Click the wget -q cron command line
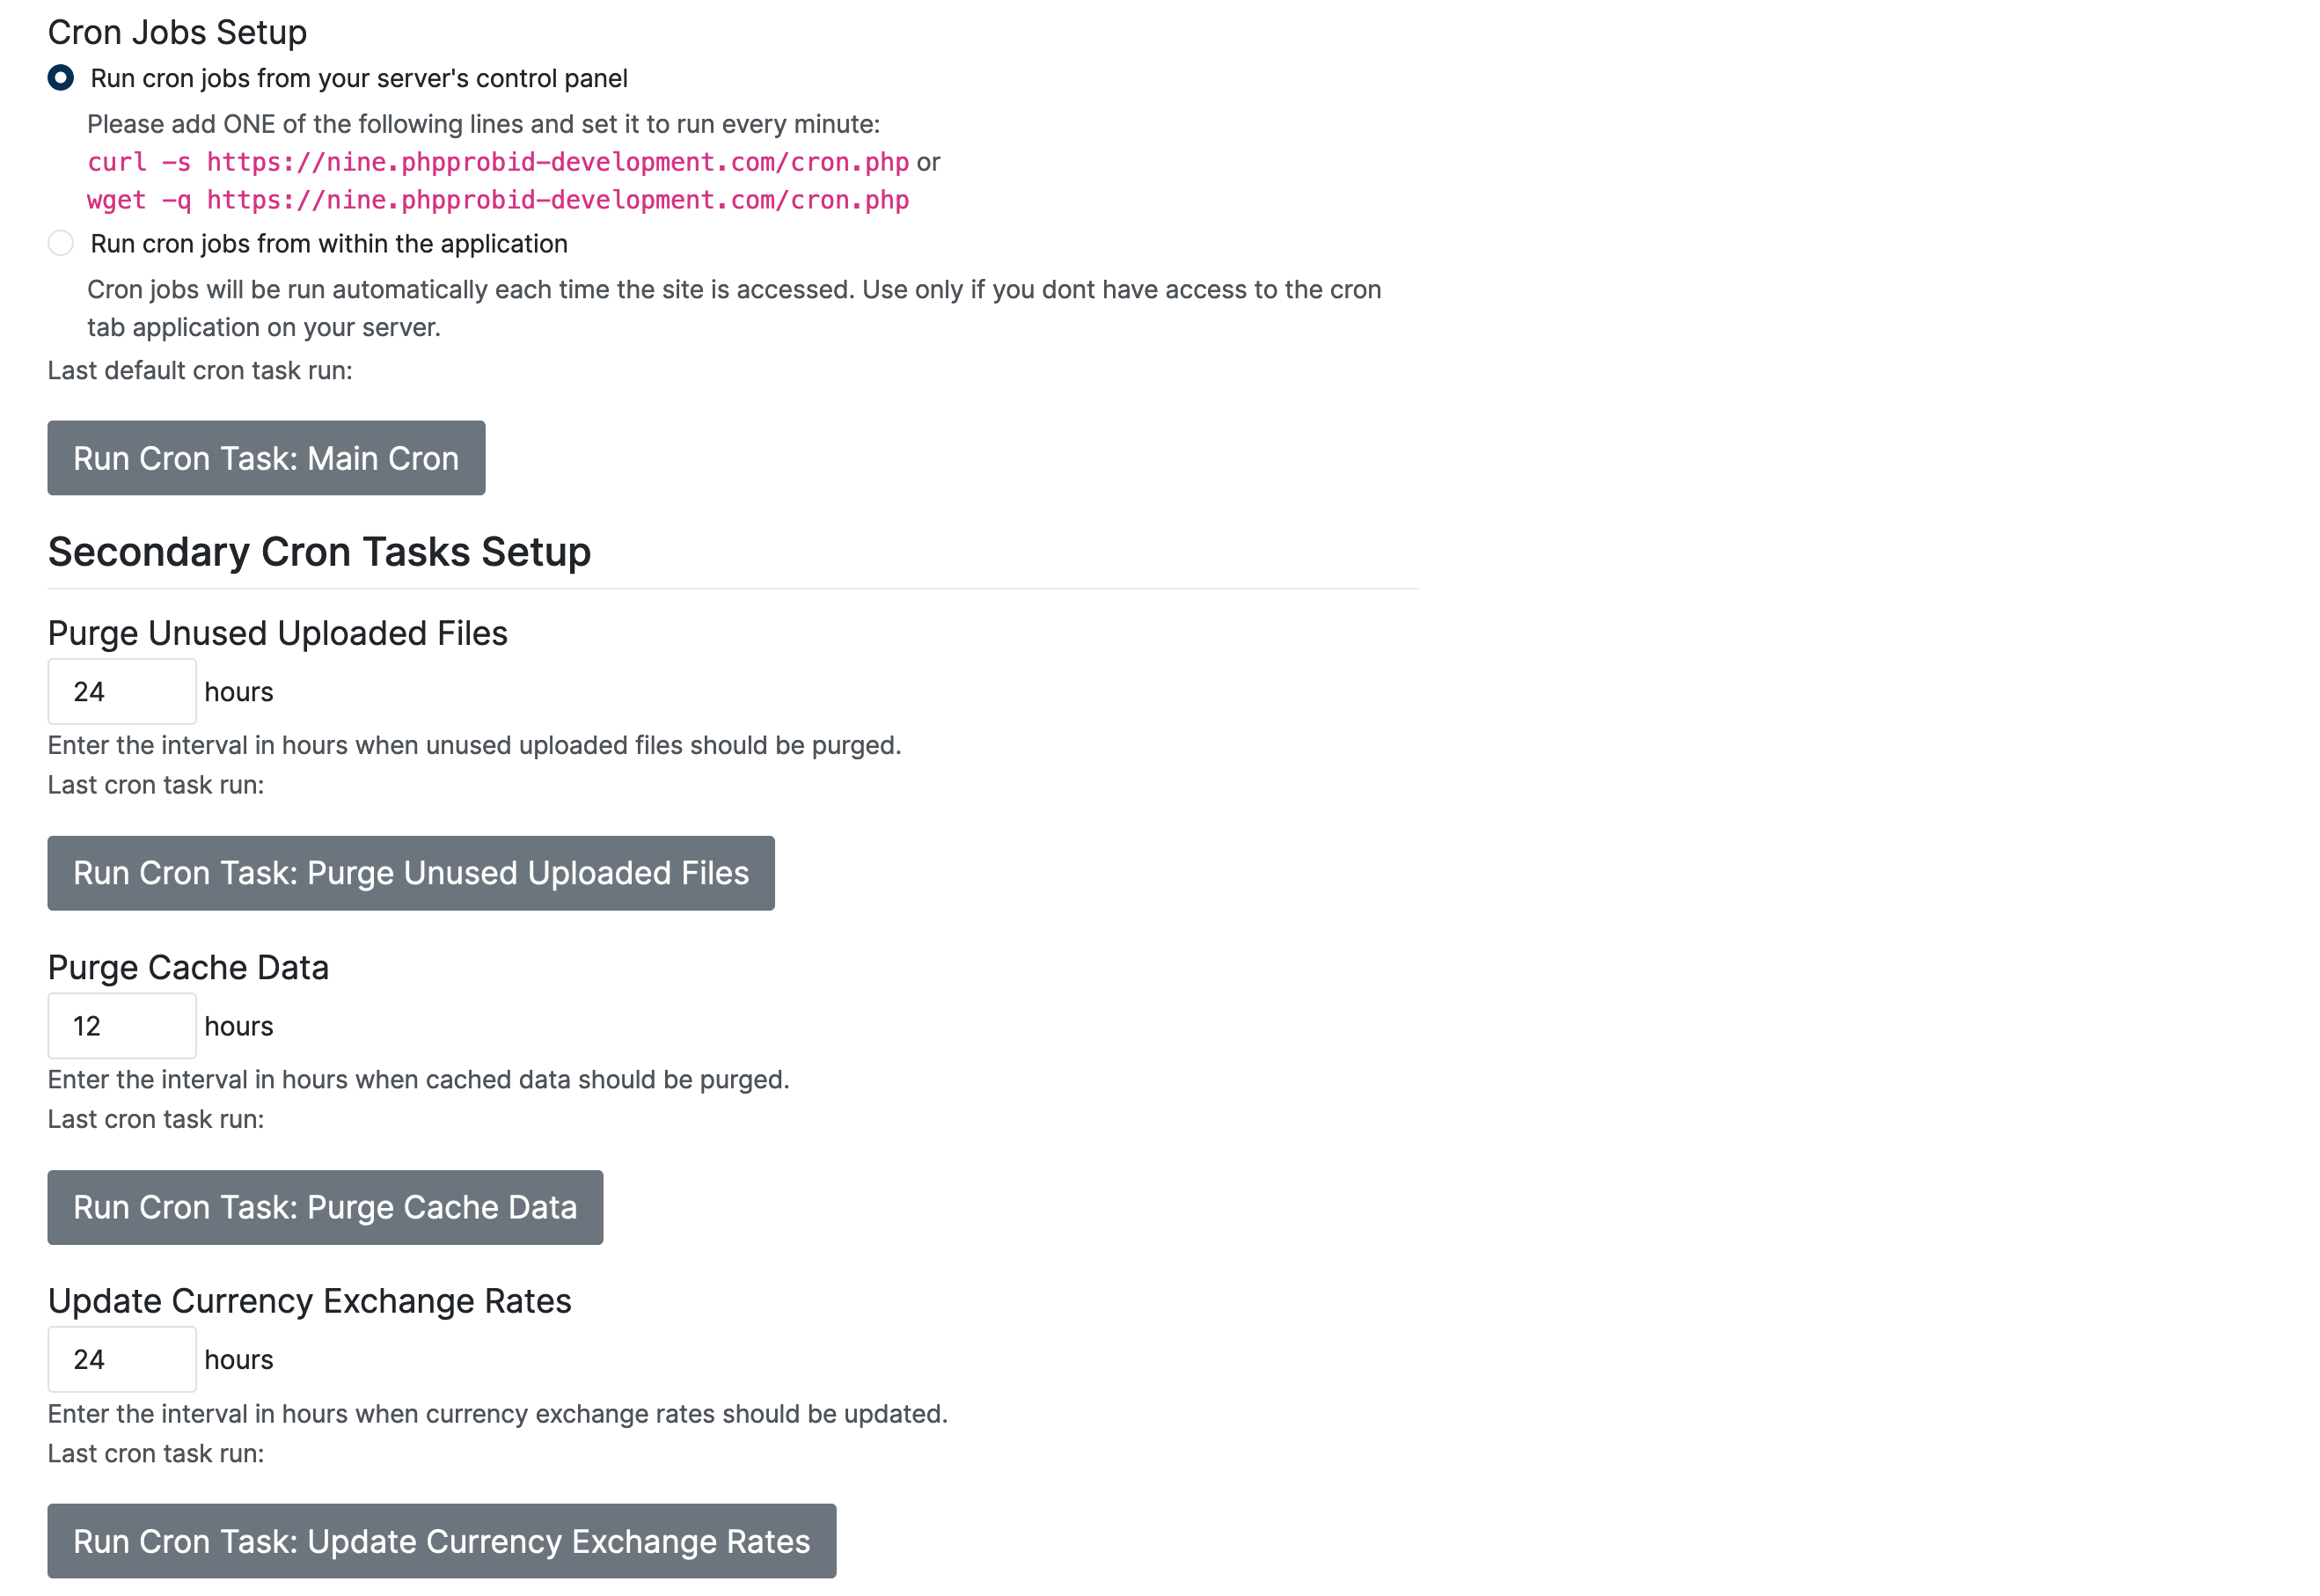 (498, 200)
